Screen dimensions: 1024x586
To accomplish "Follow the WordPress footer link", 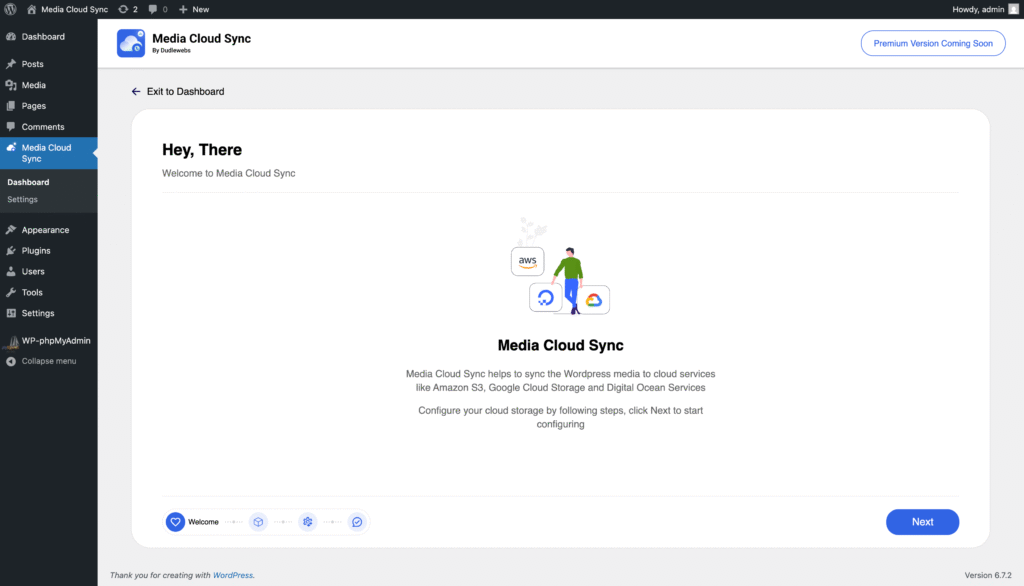I will point(232,576).
